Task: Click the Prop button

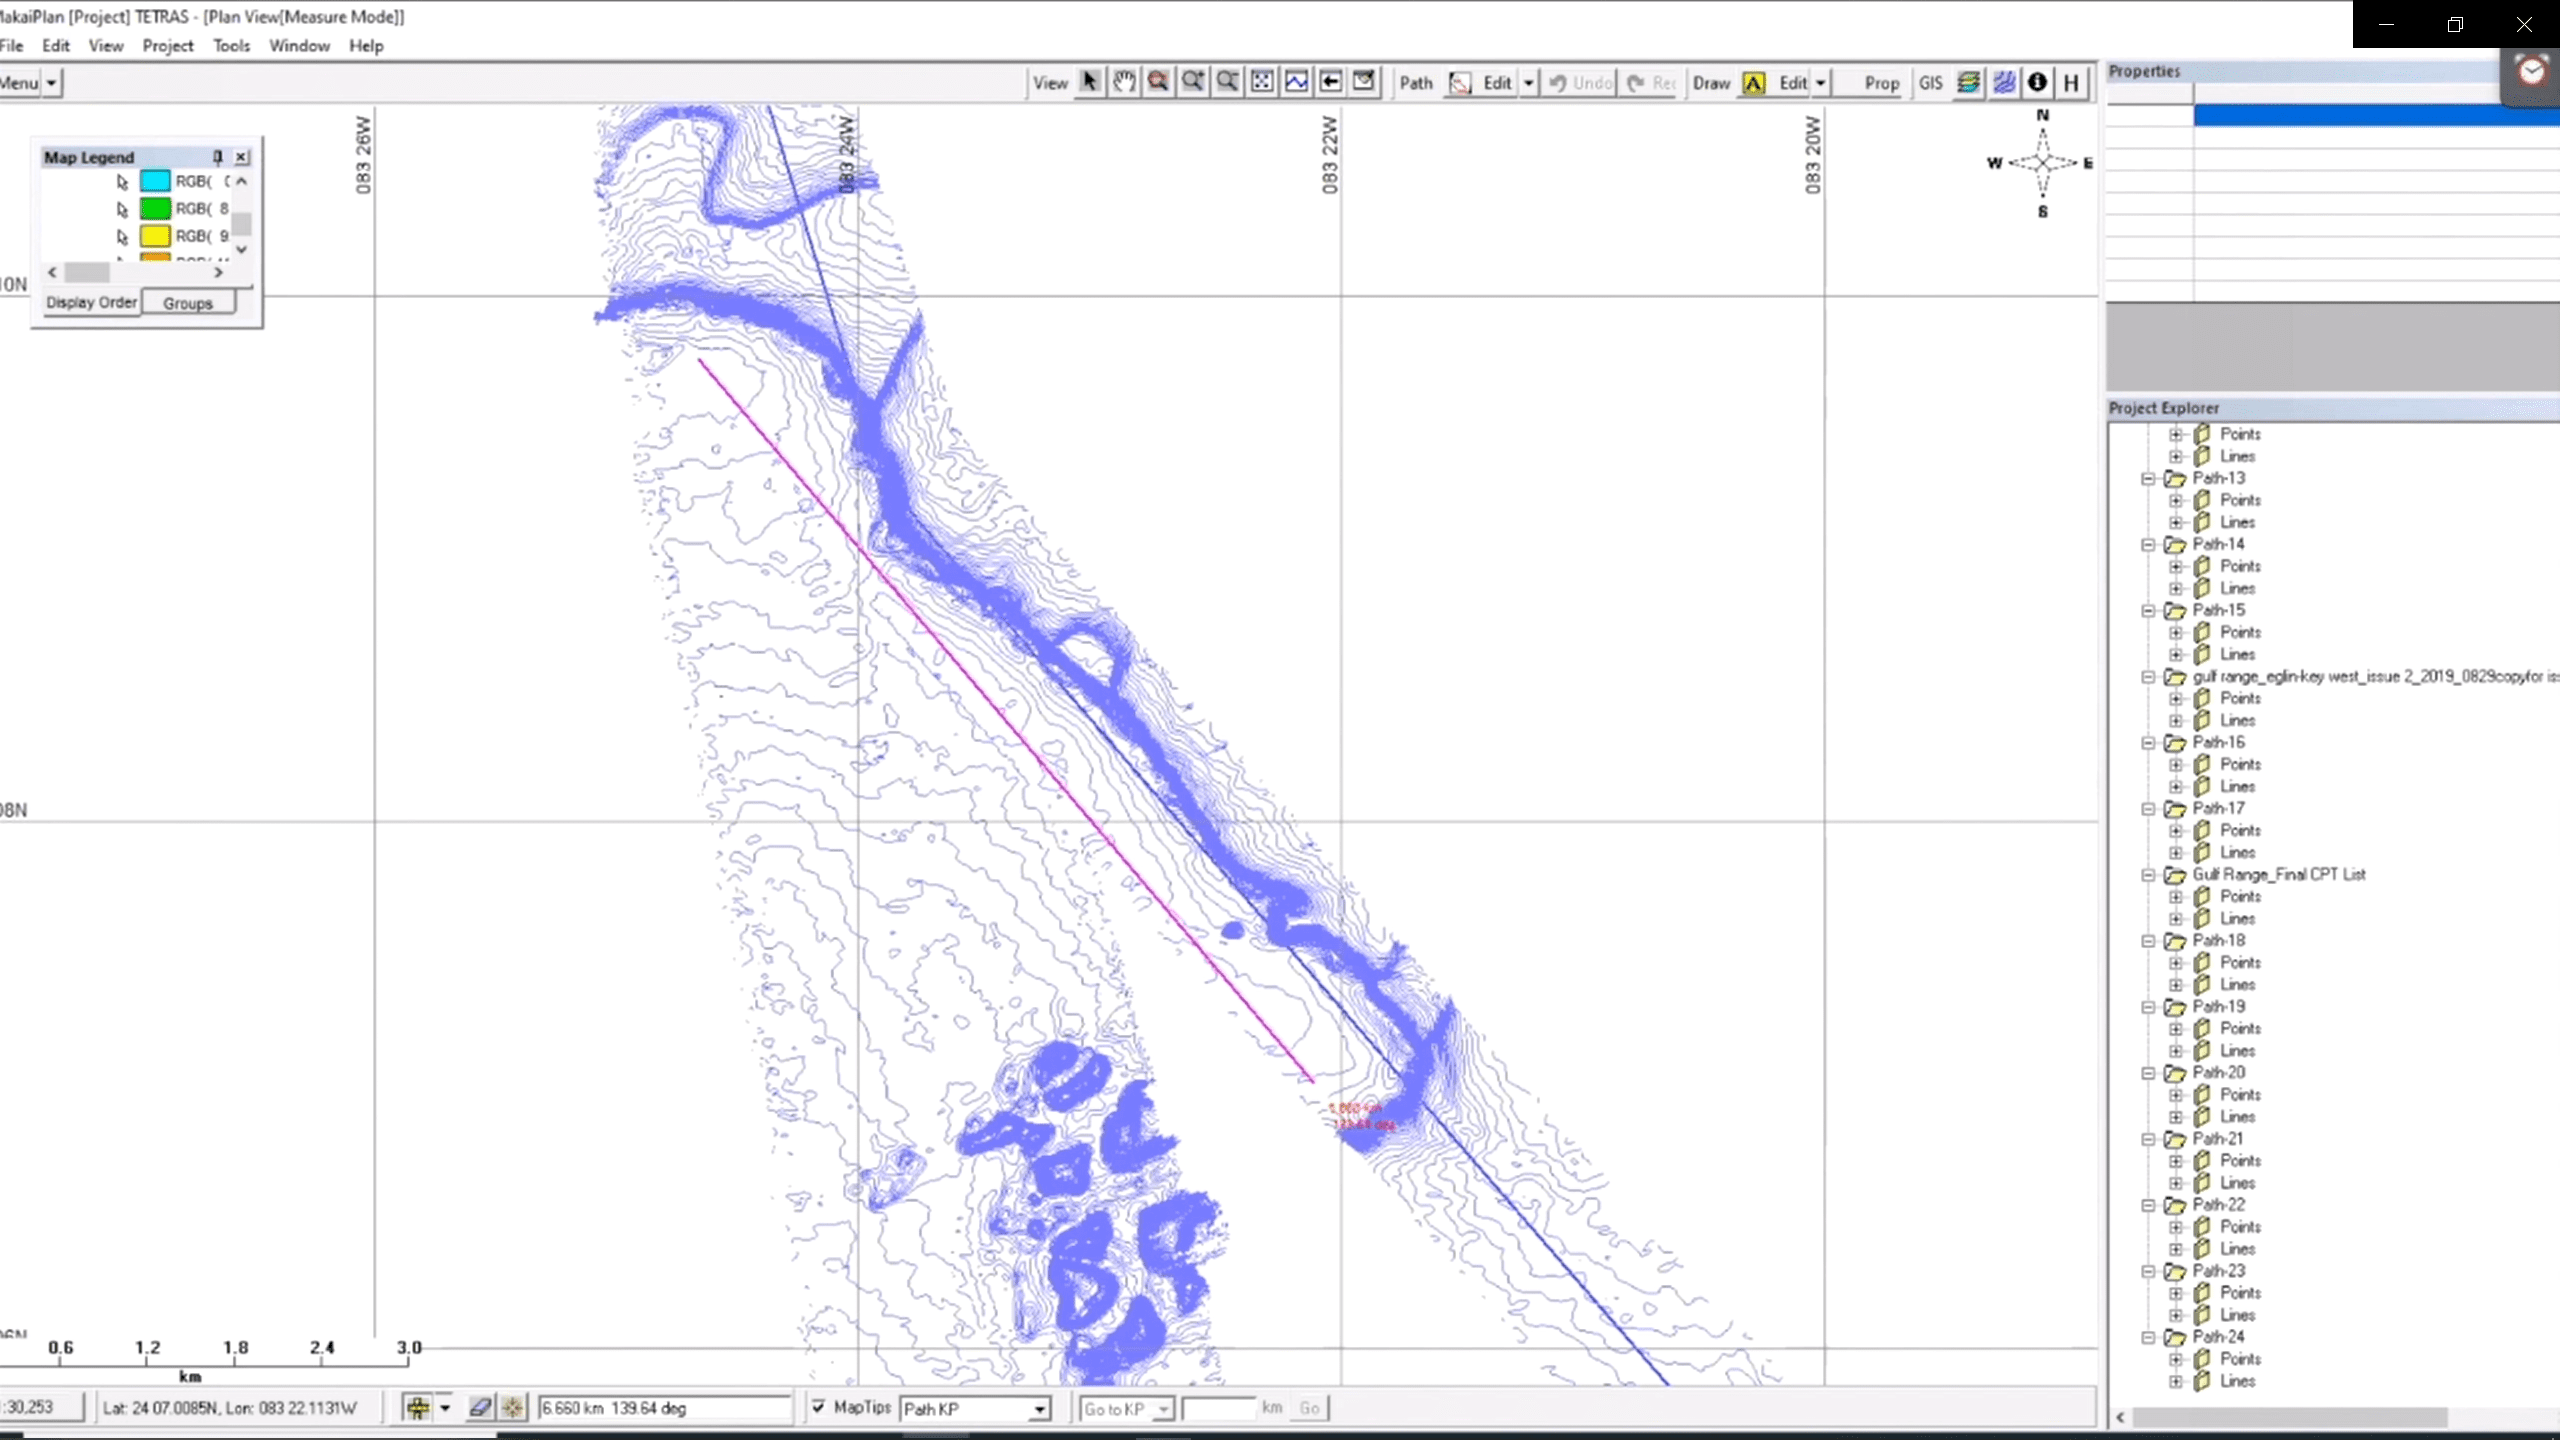Action: pyautogui.click(x=1881, y=83)
